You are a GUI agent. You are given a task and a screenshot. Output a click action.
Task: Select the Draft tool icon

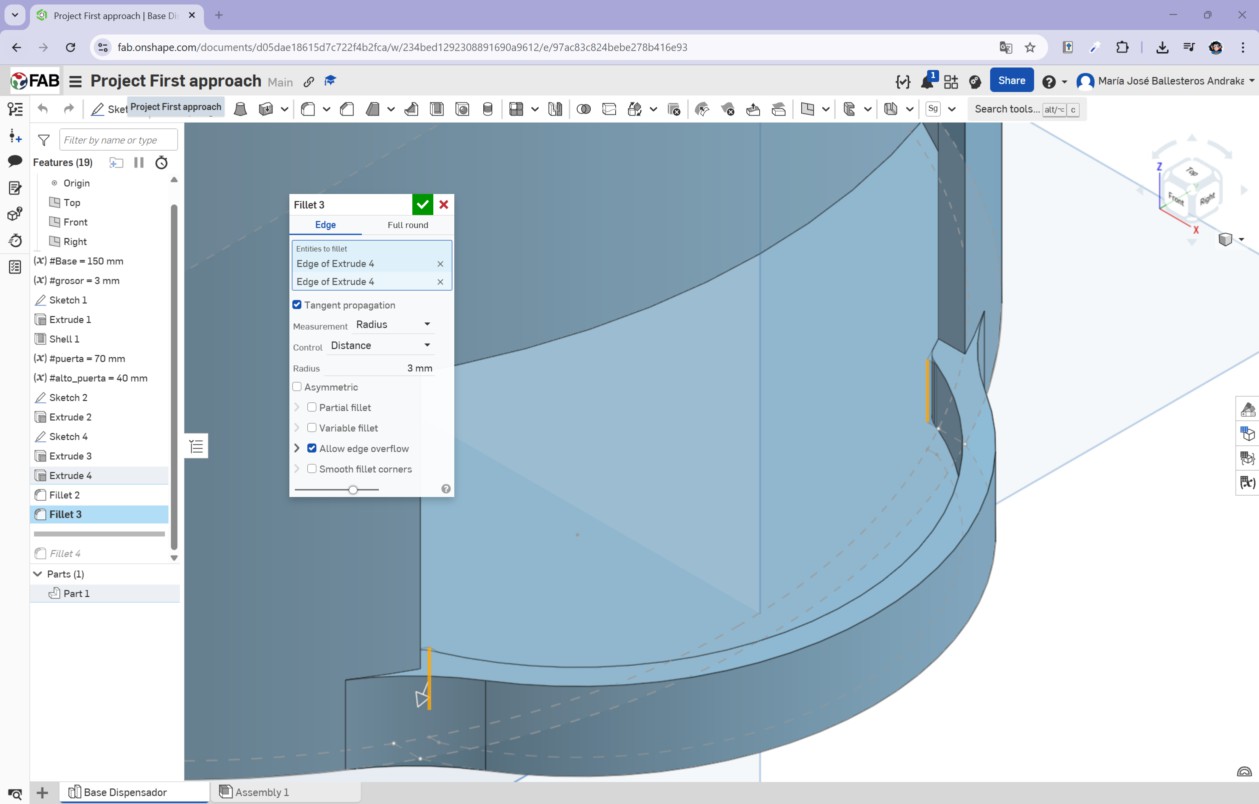[x=372, y=109]
